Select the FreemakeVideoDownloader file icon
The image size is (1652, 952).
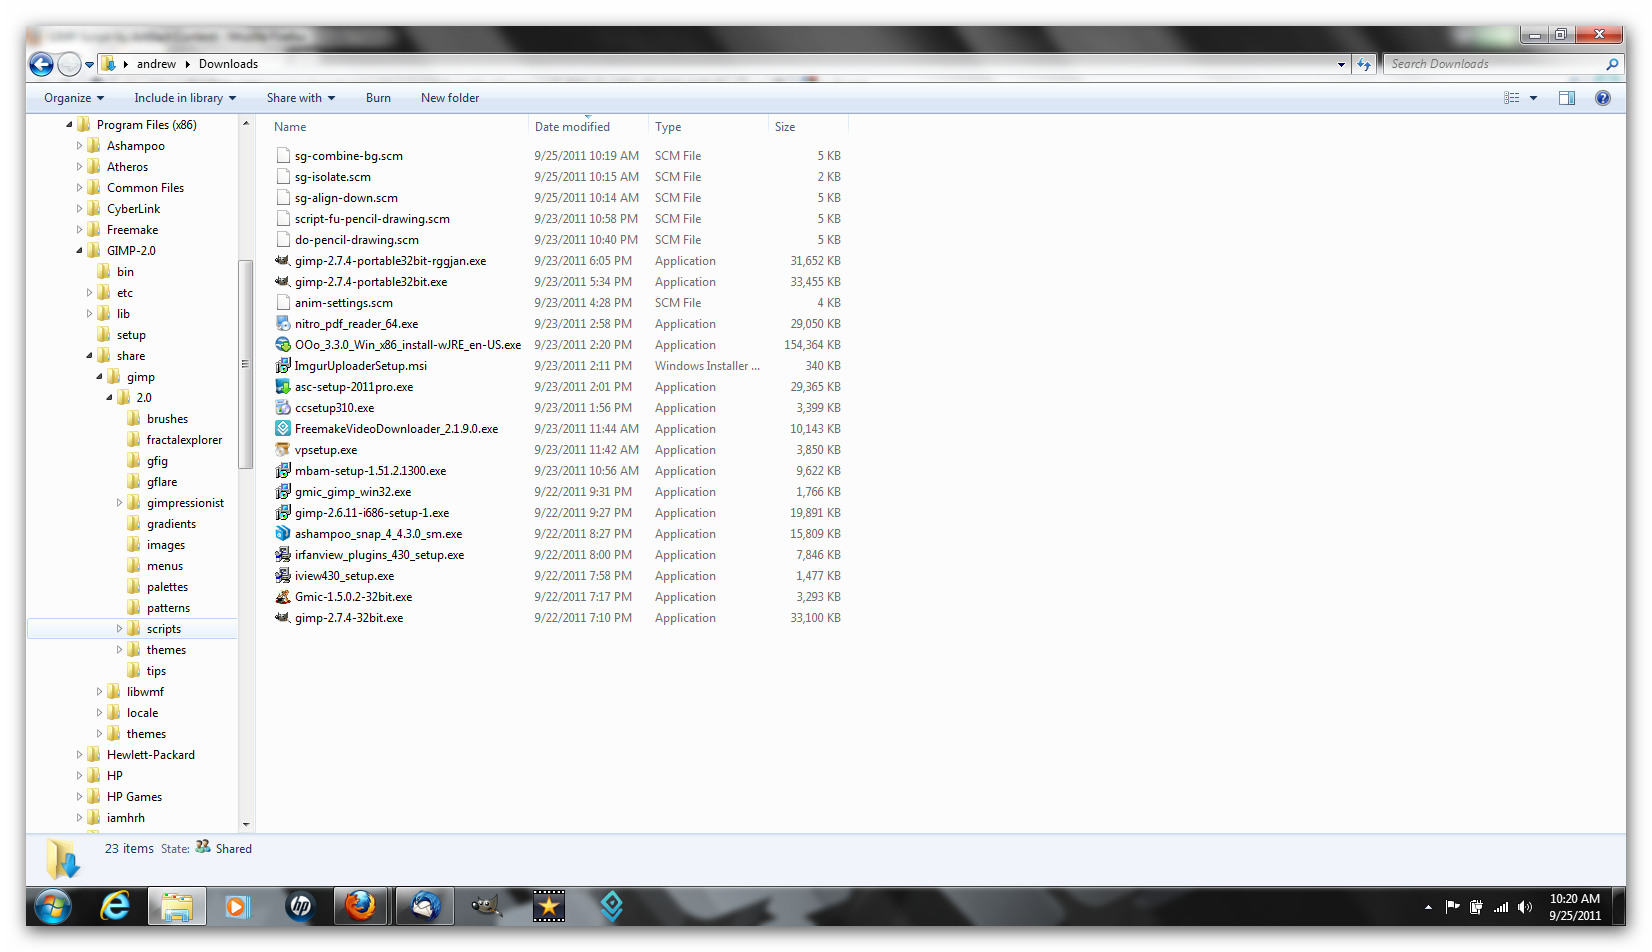(x=283, y=429)
